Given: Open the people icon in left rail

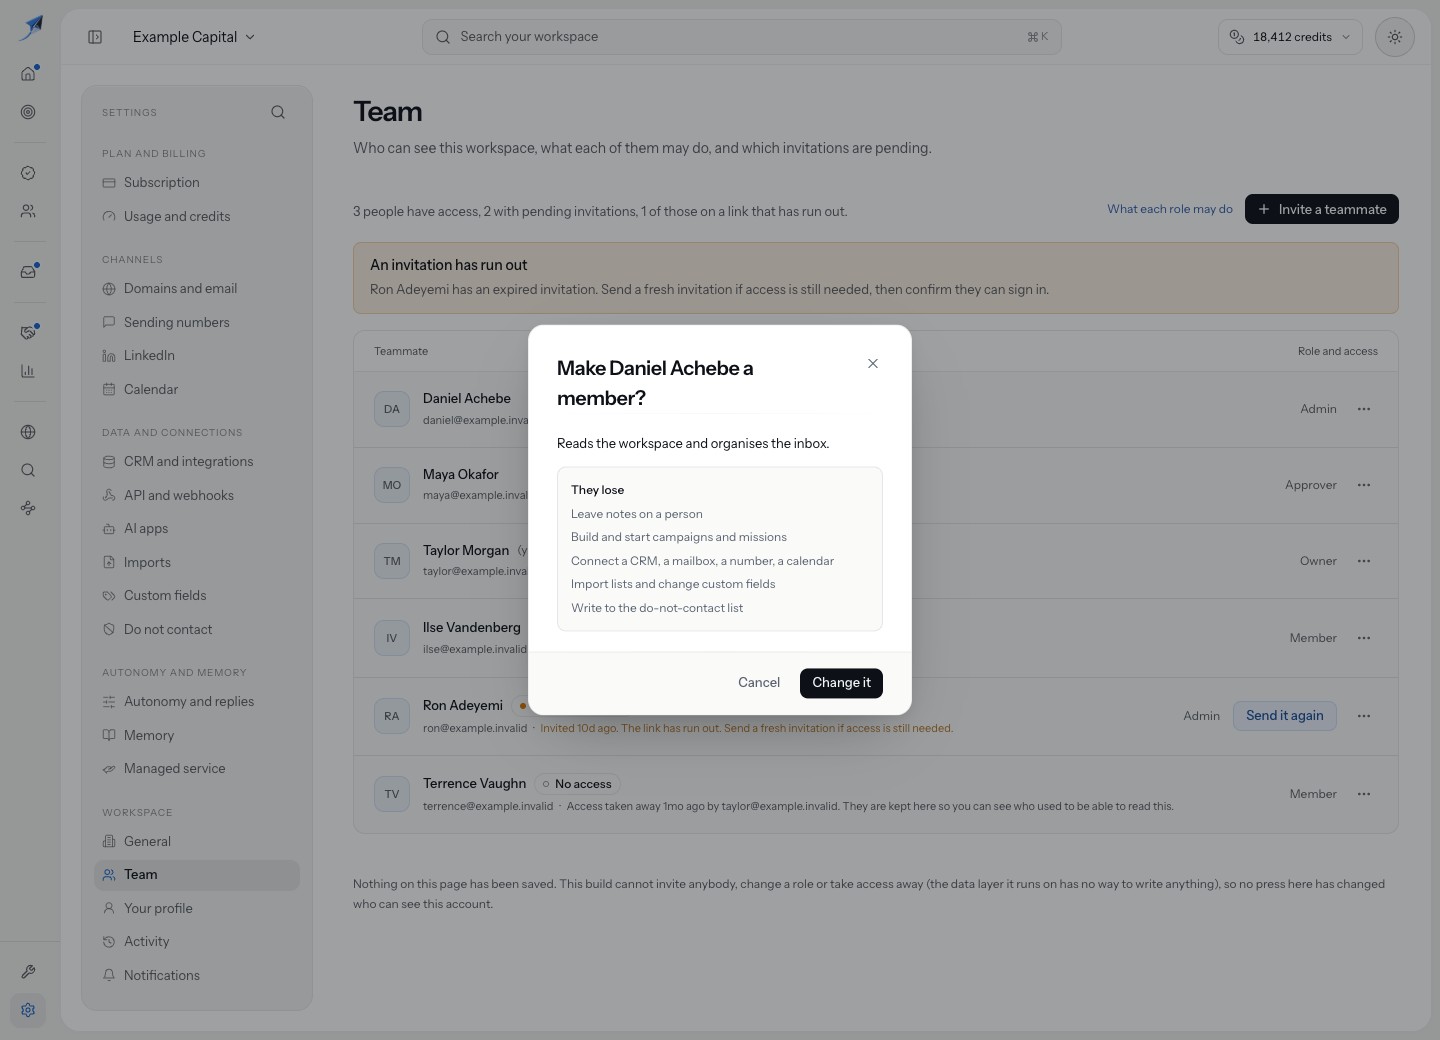Looking at the screenshot, I should tap(28, 211).
